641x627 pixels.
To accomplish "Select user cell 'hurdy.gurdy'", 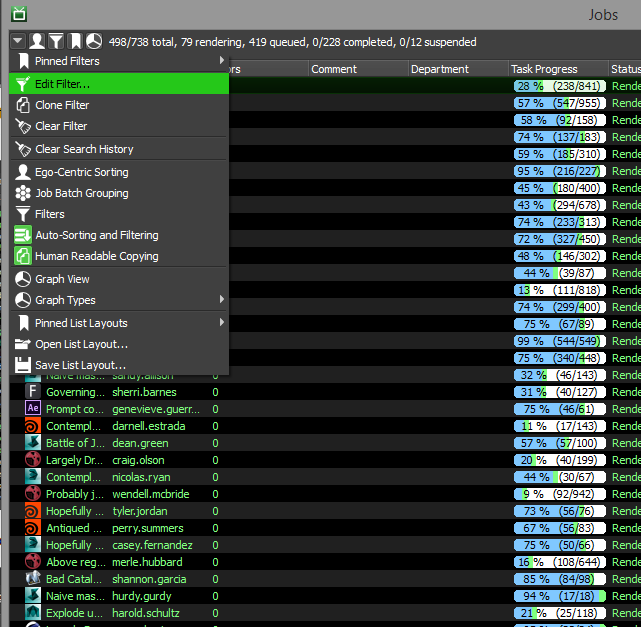I will point(142,596).
